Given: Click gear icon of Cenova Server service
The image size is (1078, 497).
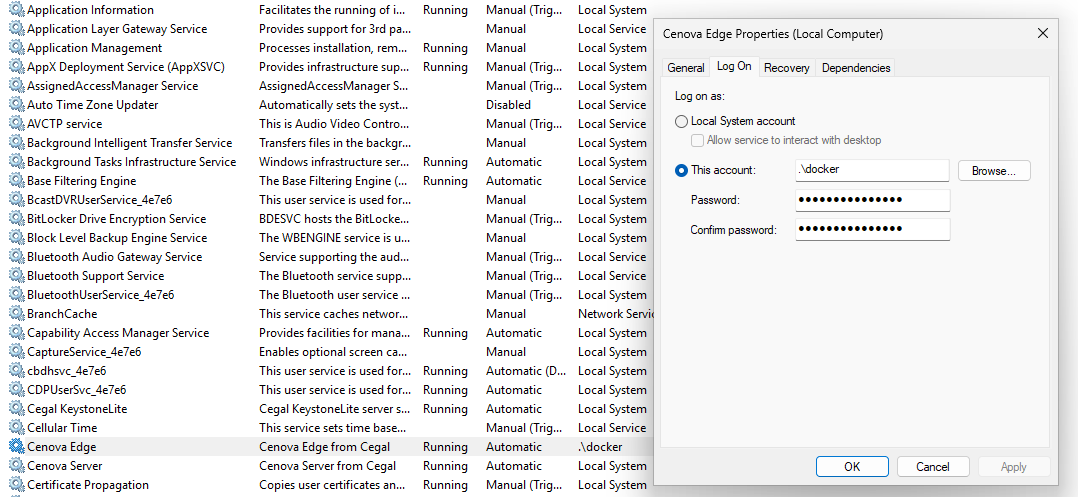Looking at the screenshot, I should pos(16,466).
